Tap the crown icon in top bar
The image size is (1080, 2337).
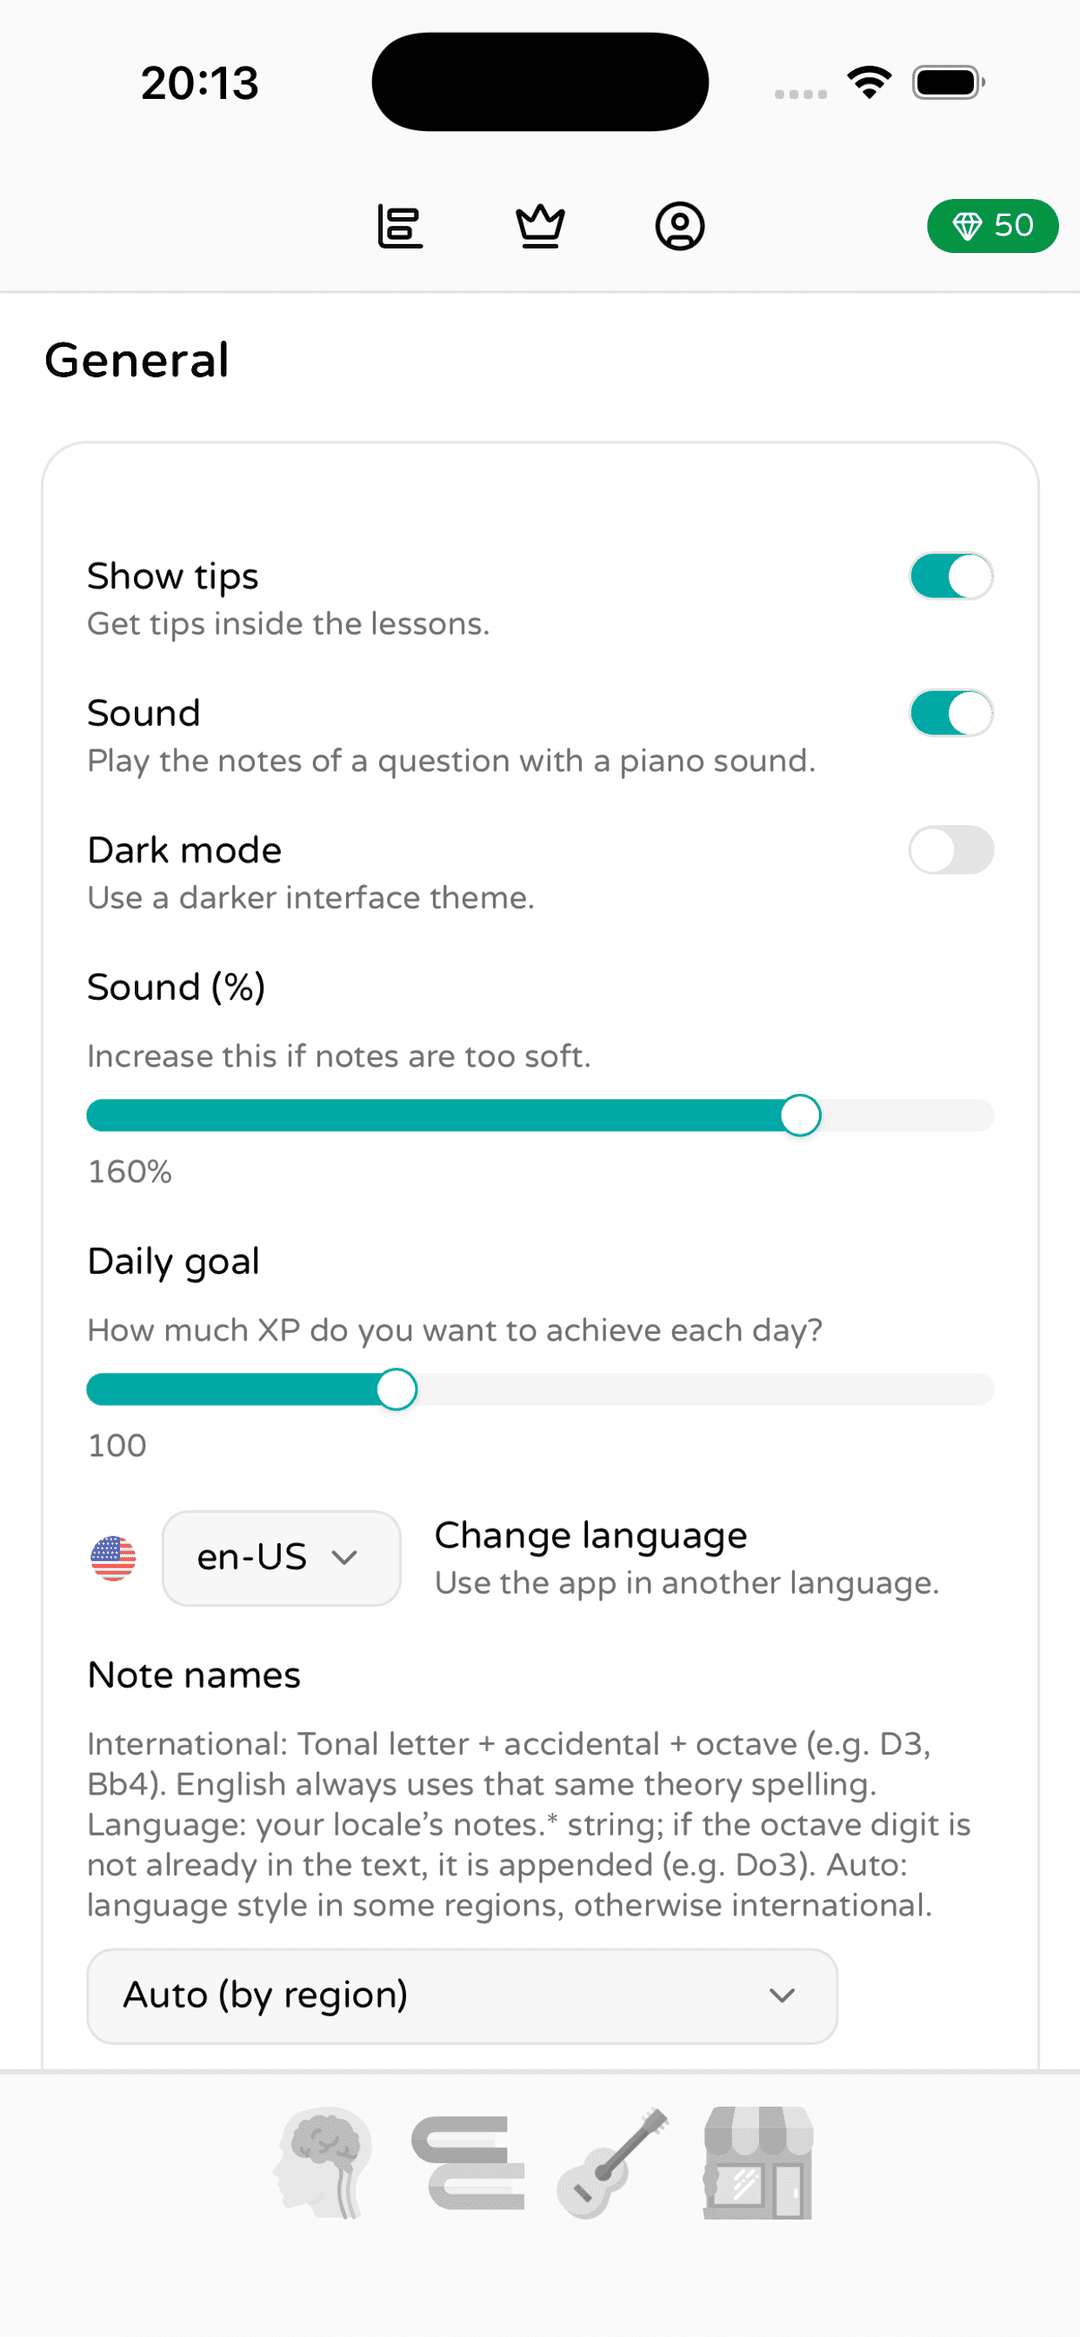point(540,226)
